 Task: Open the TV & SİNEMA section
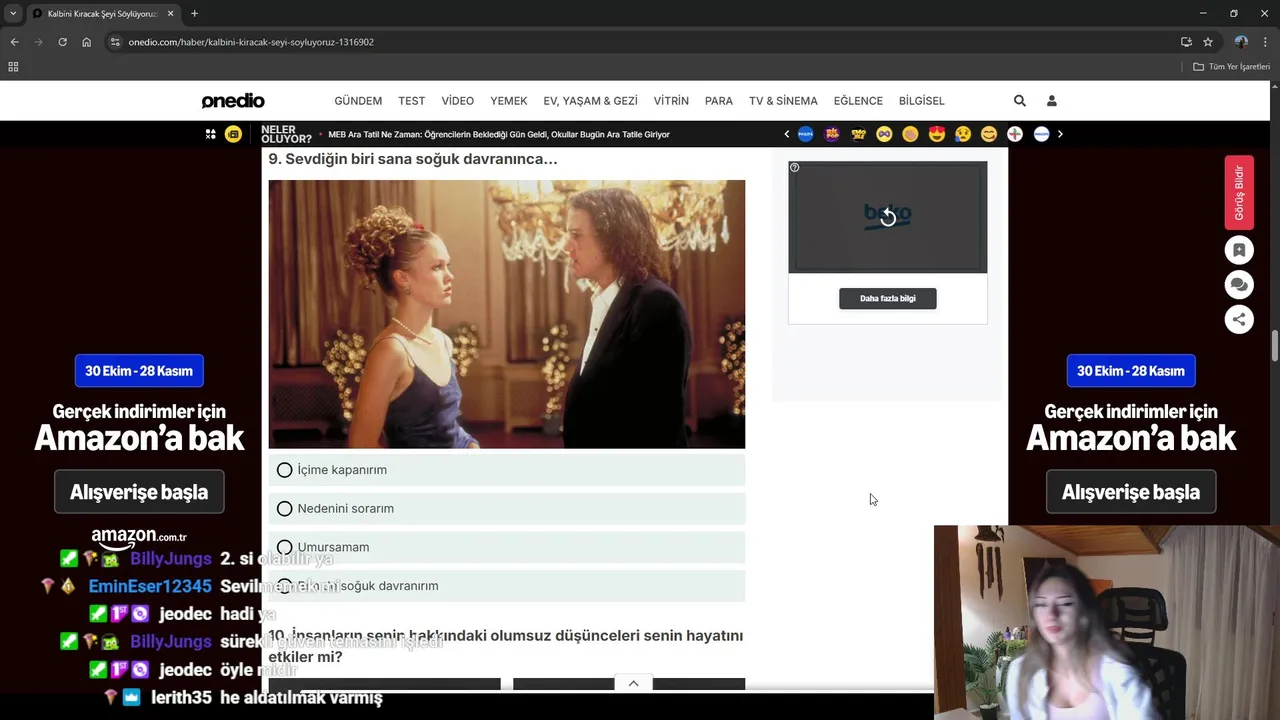click(x=783, y=101)
